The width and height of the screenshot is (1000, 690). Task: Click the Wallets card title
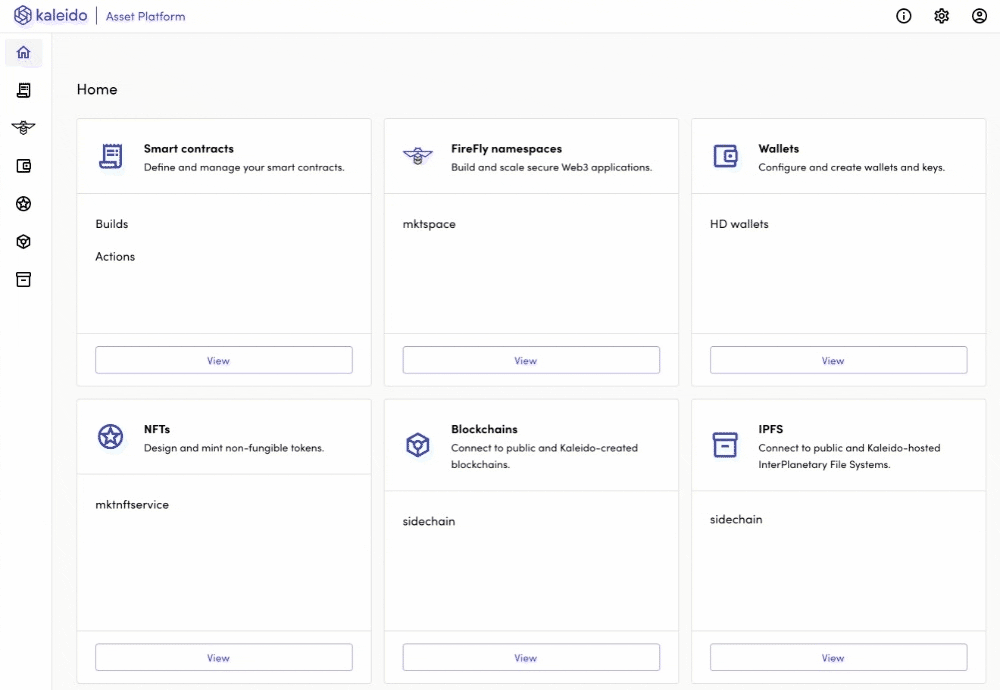(779, 149)
